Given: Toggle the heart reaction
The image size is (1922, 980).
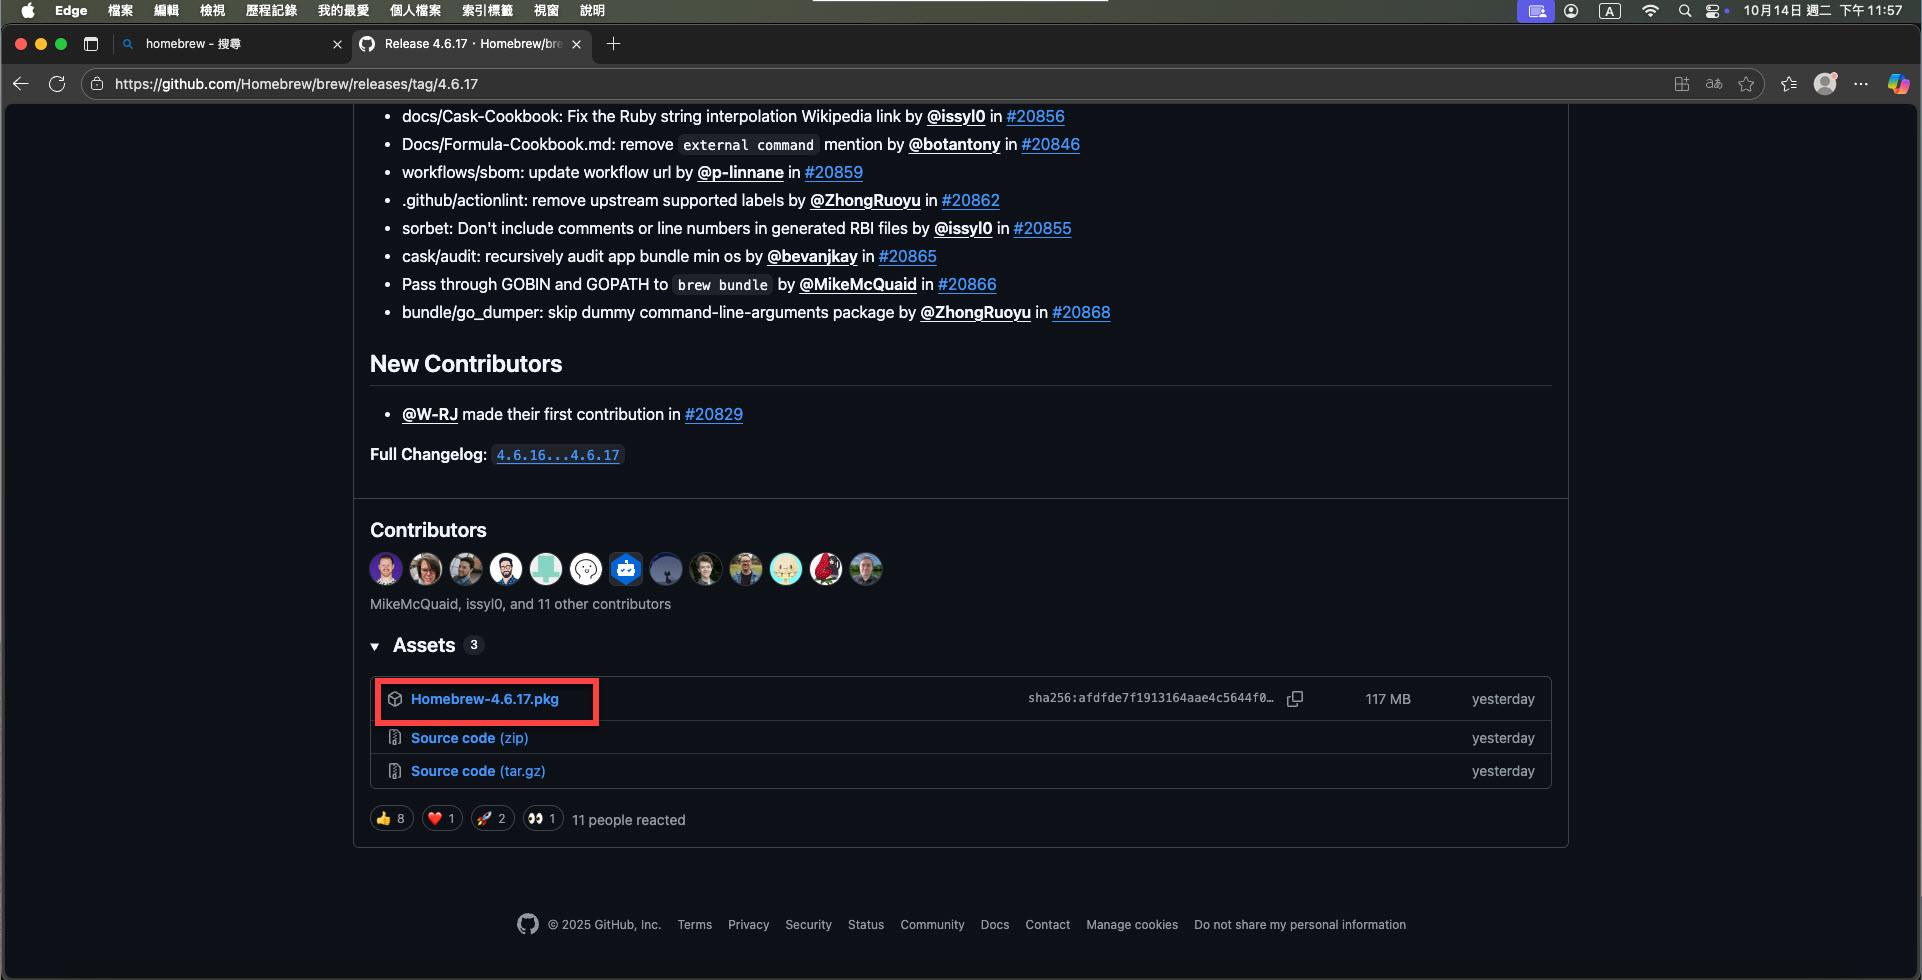Looking at the screenshot, I should [x=441, y=819].
